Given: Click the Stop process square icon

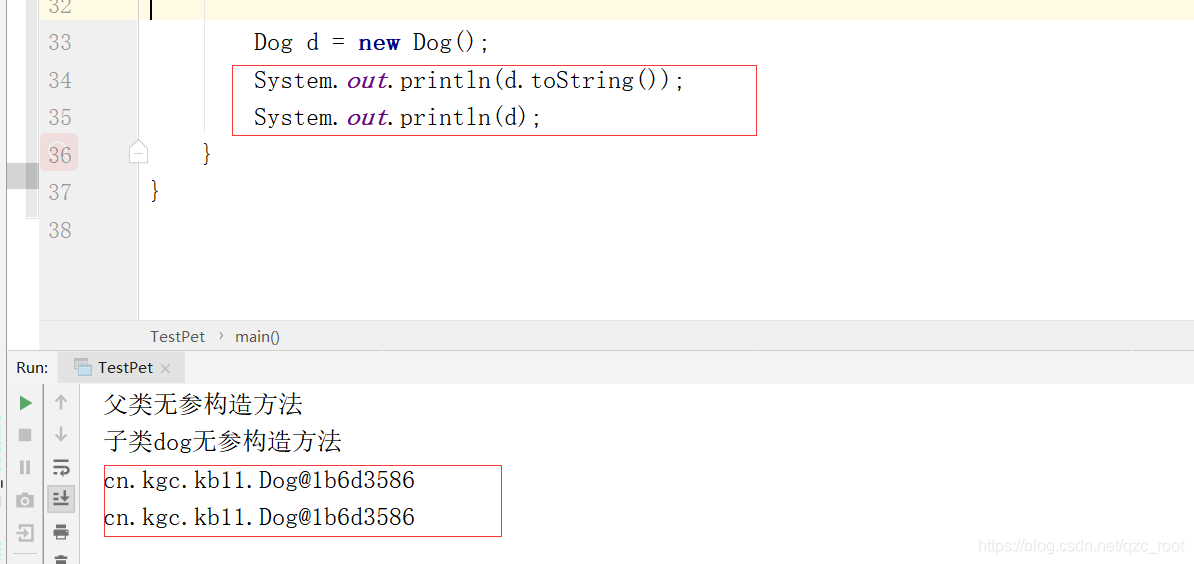Looking at the screenshot, I should coord(25,435).
